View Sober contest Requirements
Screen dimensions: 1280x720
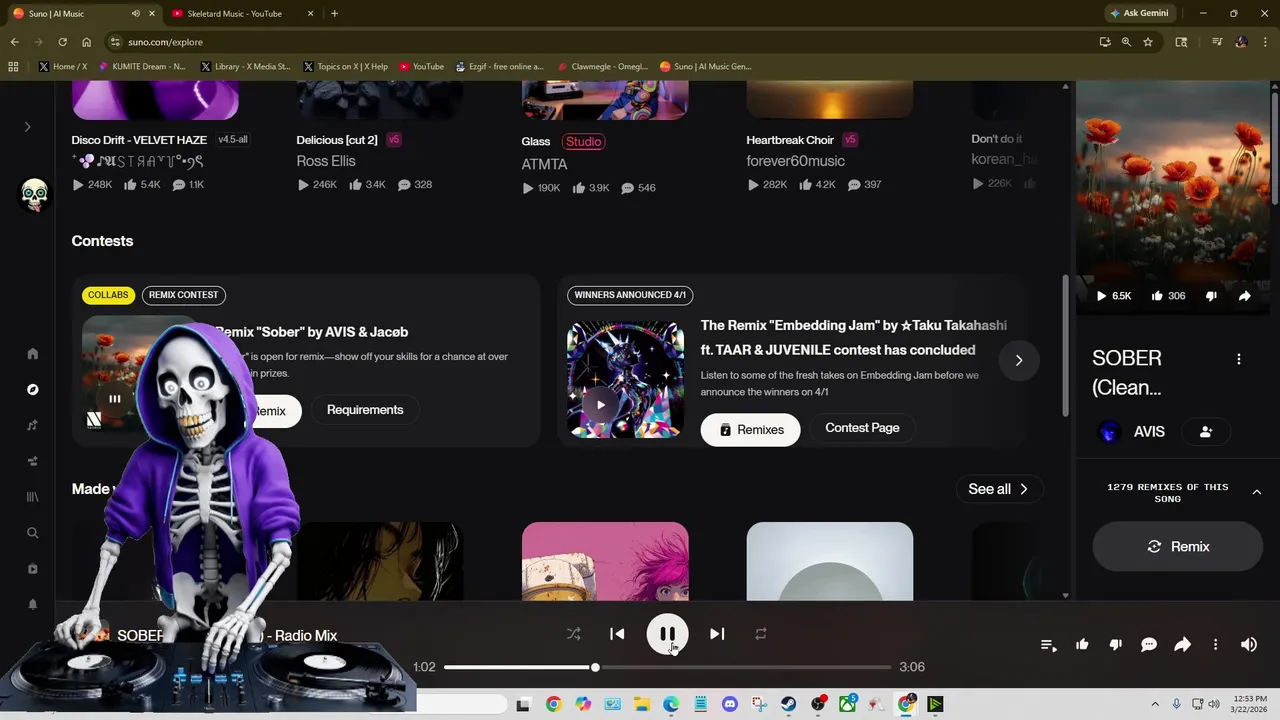[x=365, y=410]
